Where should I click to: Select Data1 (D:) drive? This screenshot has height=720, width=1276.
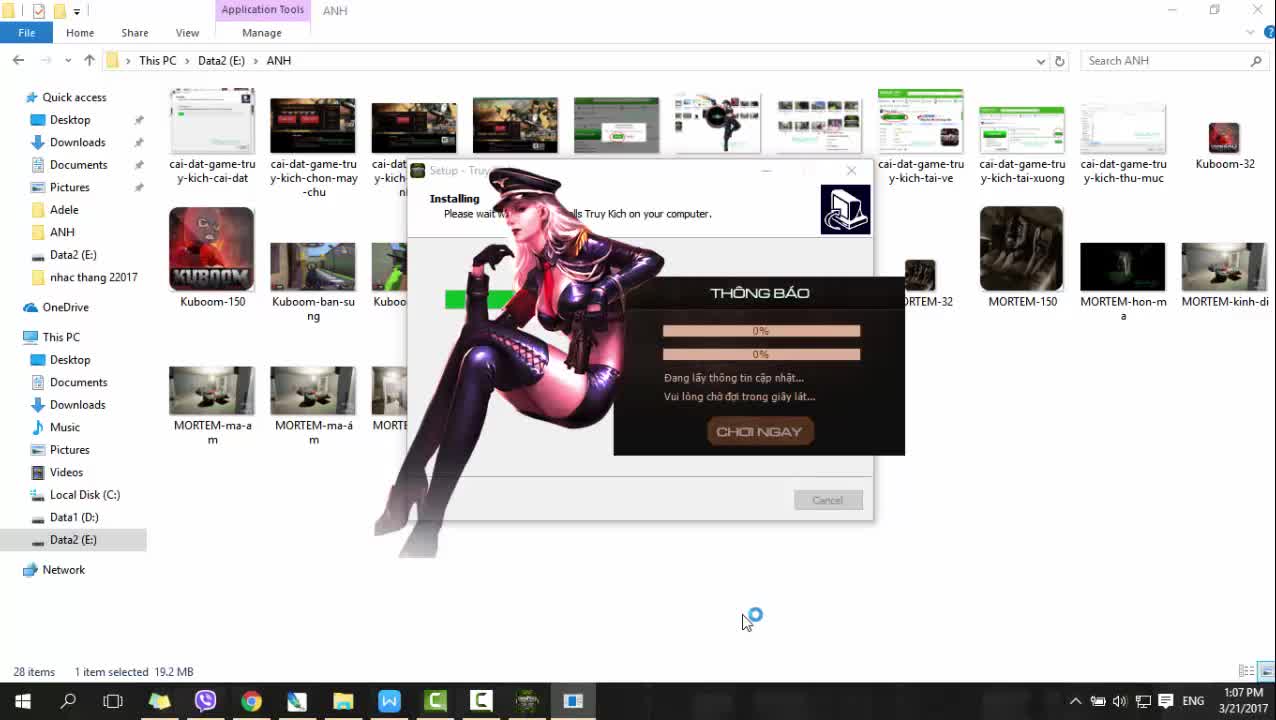pos(74,517)
